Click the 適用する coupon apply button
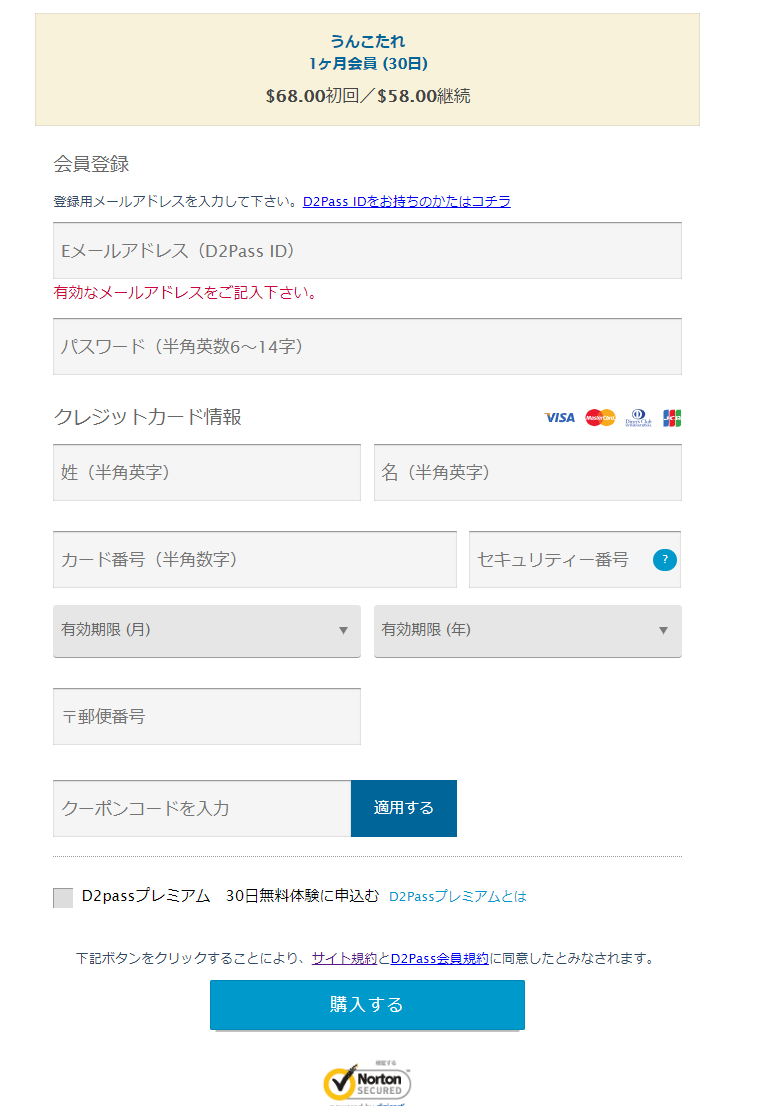The image size is (761, 1106). (x=403, y=808)
